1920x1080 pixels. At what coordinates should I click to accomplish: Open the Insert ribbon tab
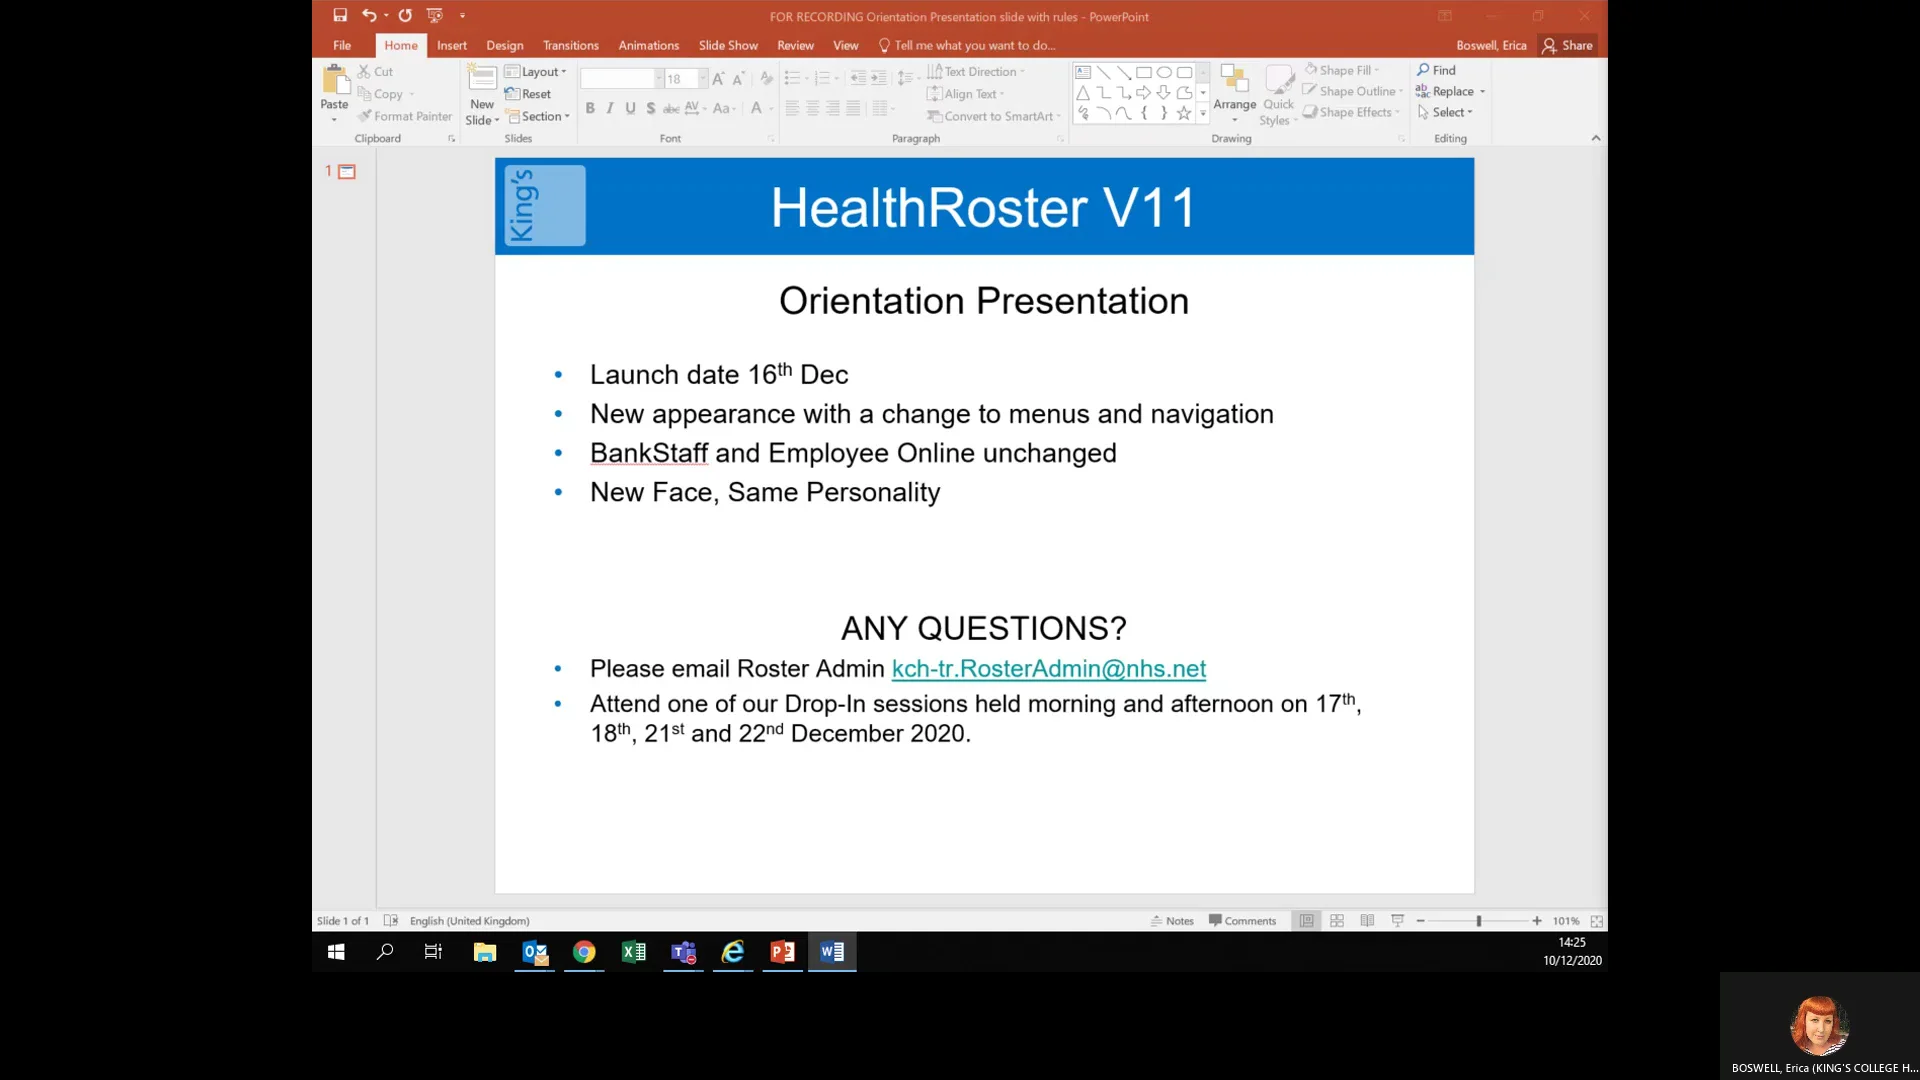(x=452, y=45)
